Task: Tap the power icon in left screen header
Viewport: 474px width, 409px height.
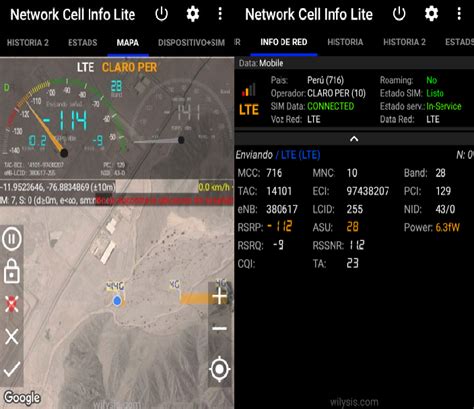Action: point(162,14)
